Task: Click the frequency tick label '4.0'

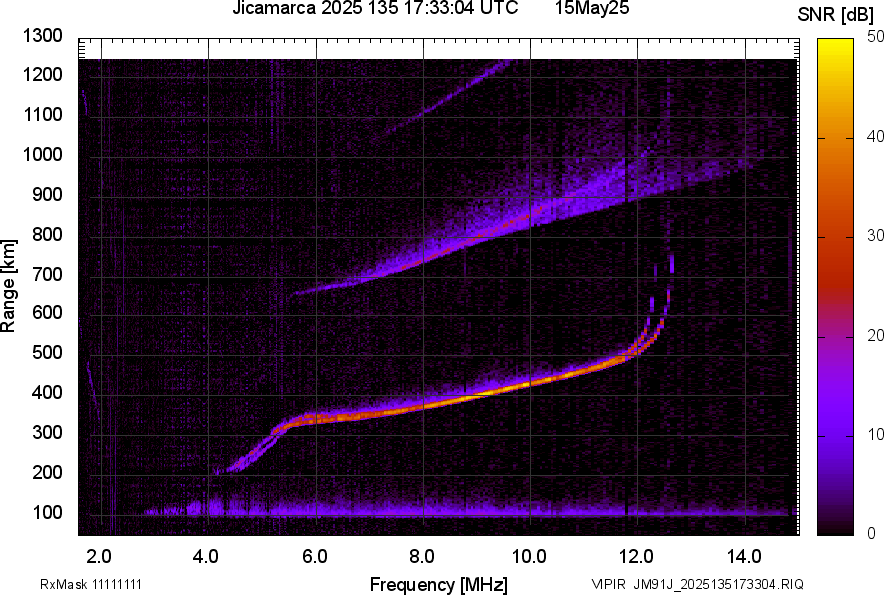Action: 206,557
